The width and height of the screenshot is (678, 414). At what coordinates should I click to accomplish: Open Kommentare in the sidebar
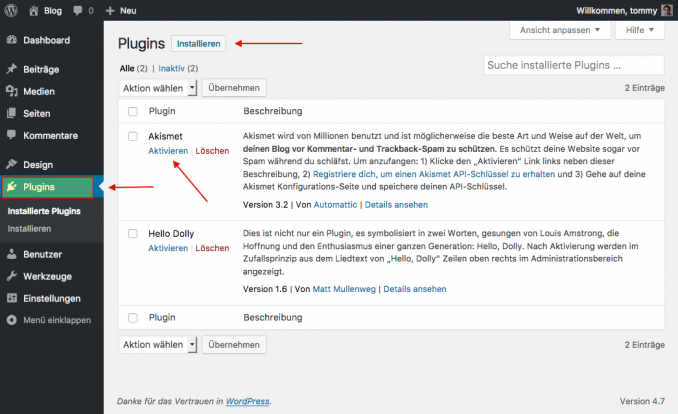coord(51,135)
